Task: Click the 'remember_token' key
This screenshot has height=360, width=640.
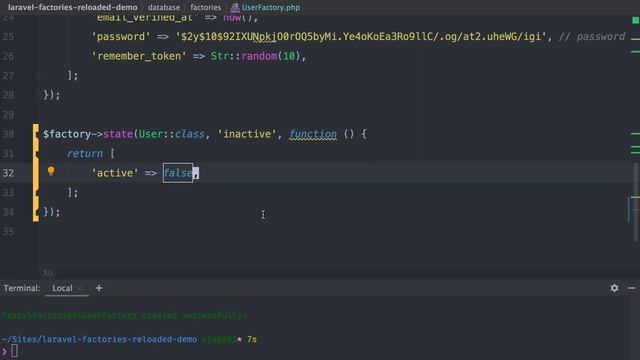Action: [139, 56]
